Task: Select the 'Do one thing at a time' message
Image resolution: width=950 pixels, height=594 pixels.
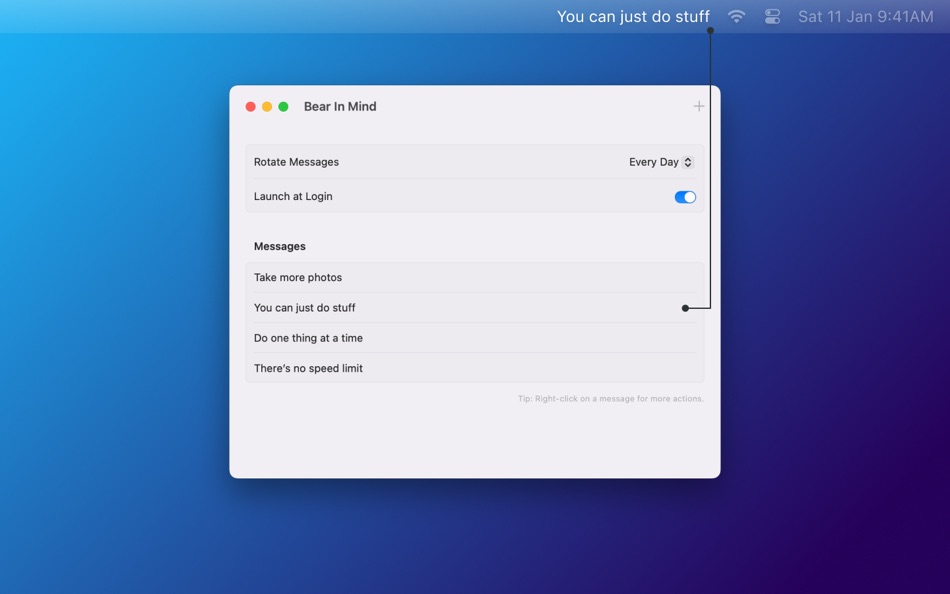Action: (474, 338)
